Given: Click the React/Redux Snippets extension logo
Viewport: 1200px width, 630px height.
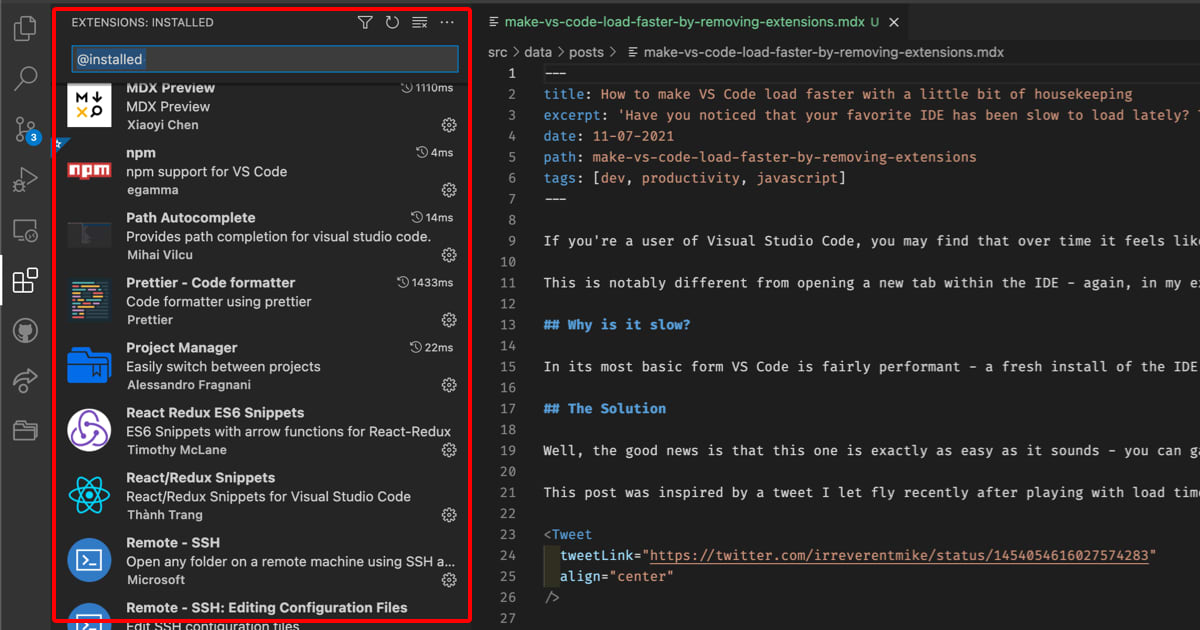Looking at the screenshot, I should coord(89,495).
